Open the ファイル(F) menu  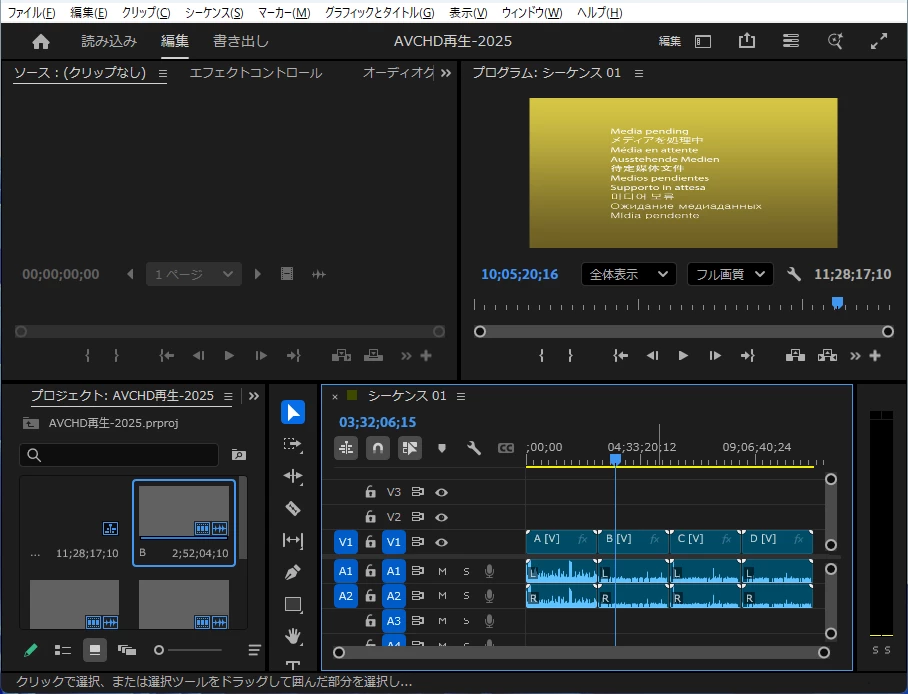[x=31, y=12]
